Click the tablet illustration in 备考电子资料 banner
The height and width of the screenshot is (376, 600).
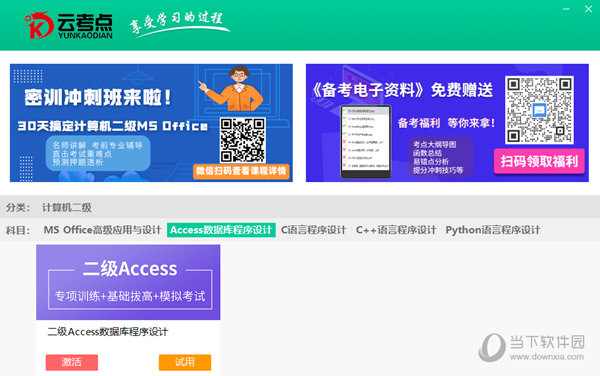coord(366,142)
